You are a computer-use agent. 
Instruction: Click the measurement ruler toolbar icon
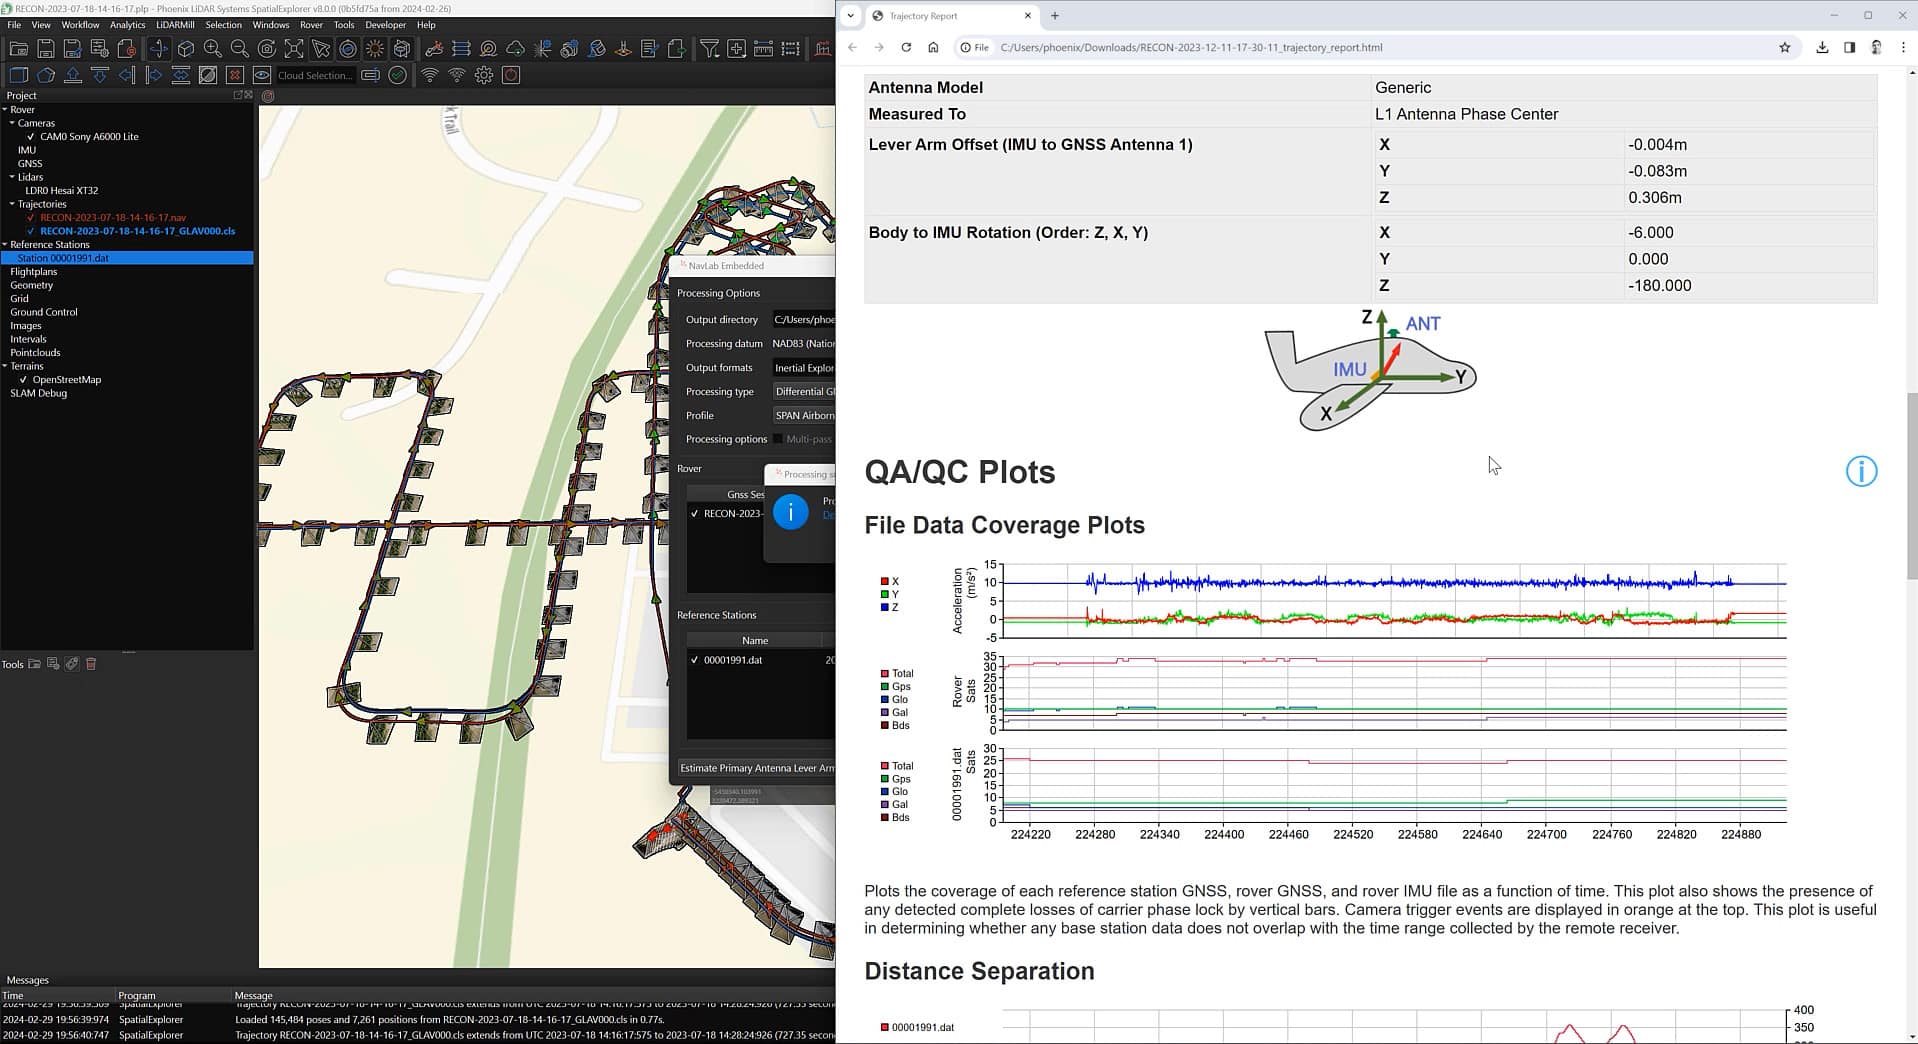pyautogui.click(x=763, y=48)
